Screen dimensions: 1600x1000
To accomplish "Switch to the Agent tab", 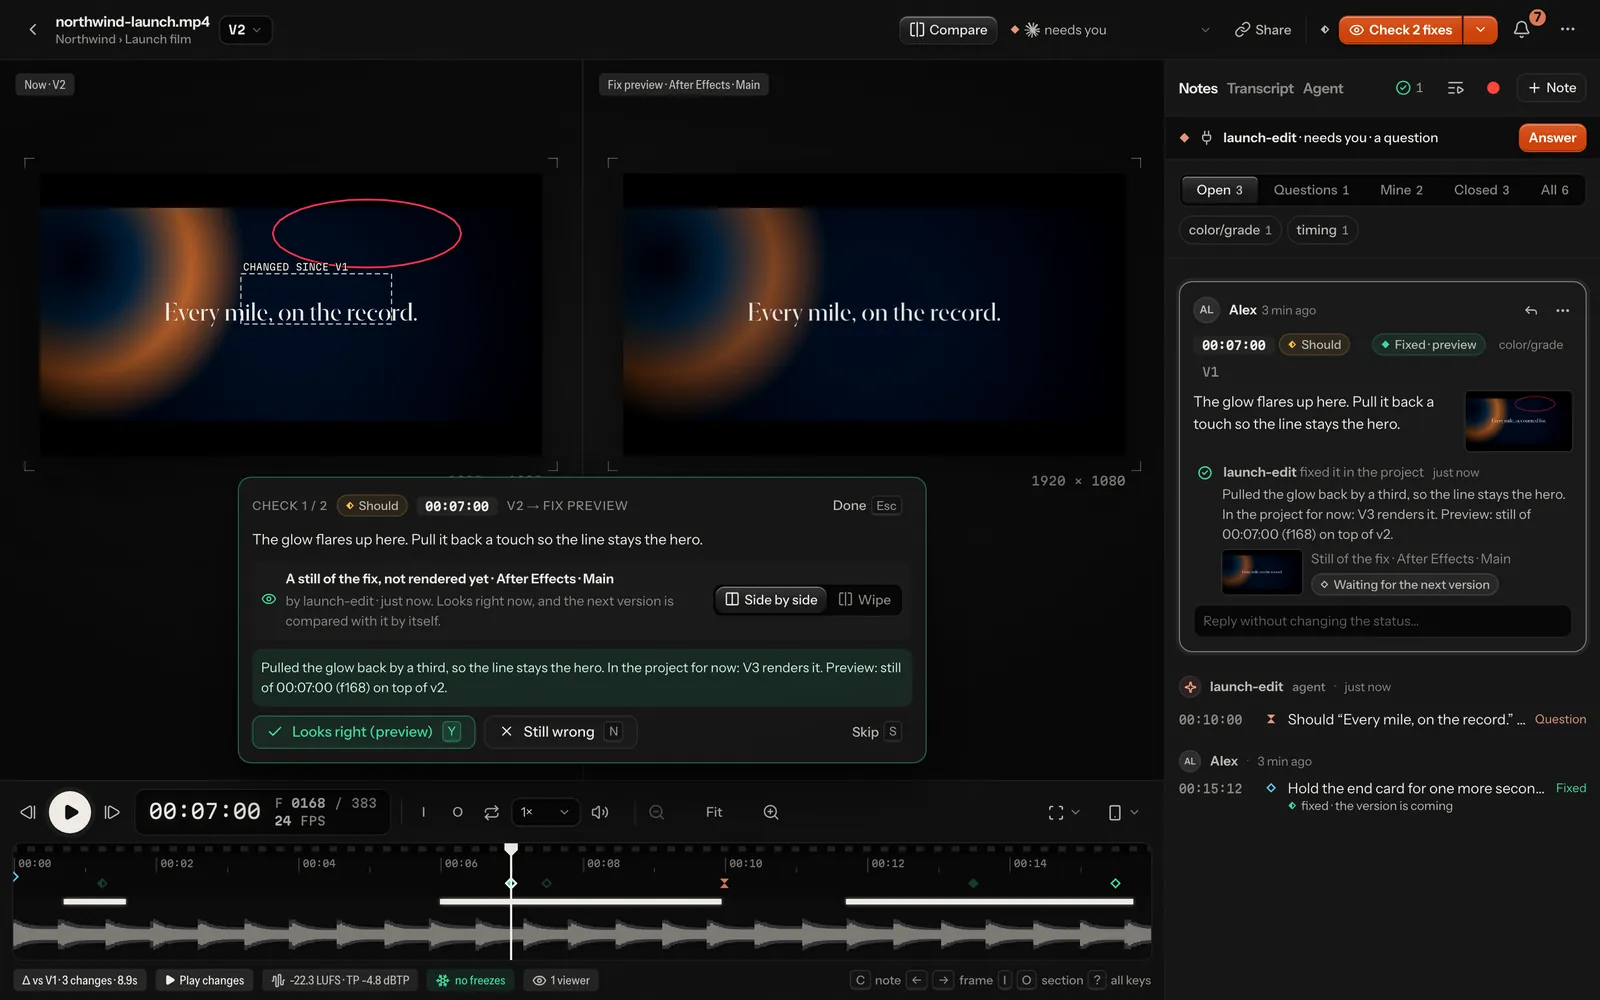I will tap(1323, 88).
